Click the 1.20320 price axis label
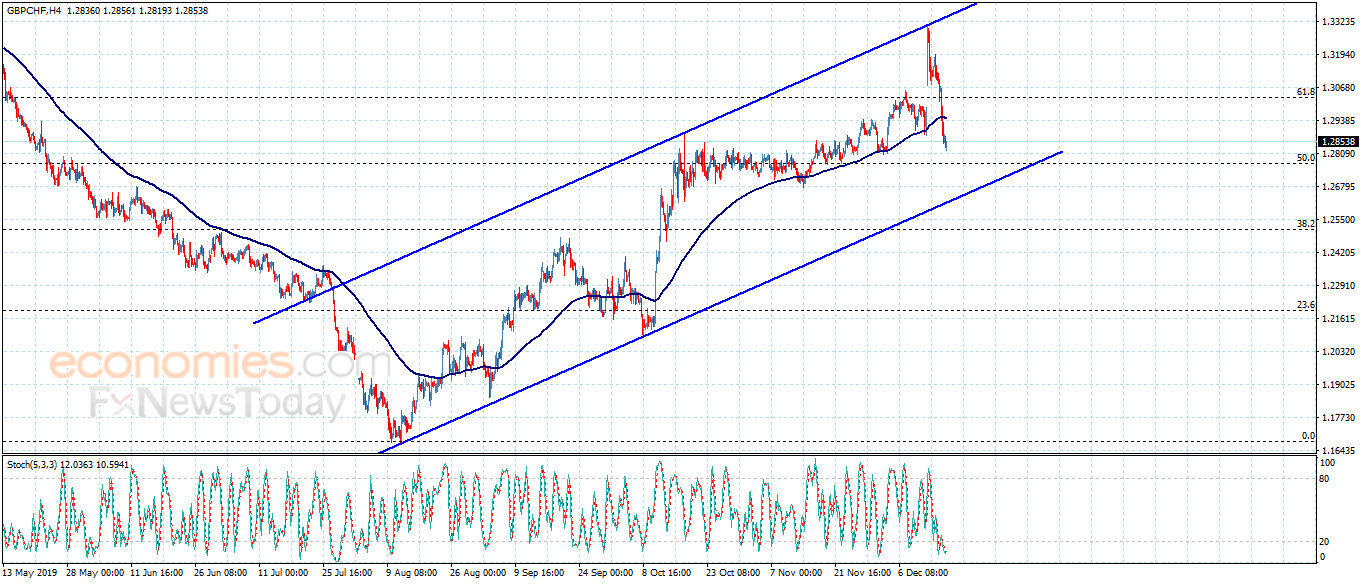 click(1337, 351)
